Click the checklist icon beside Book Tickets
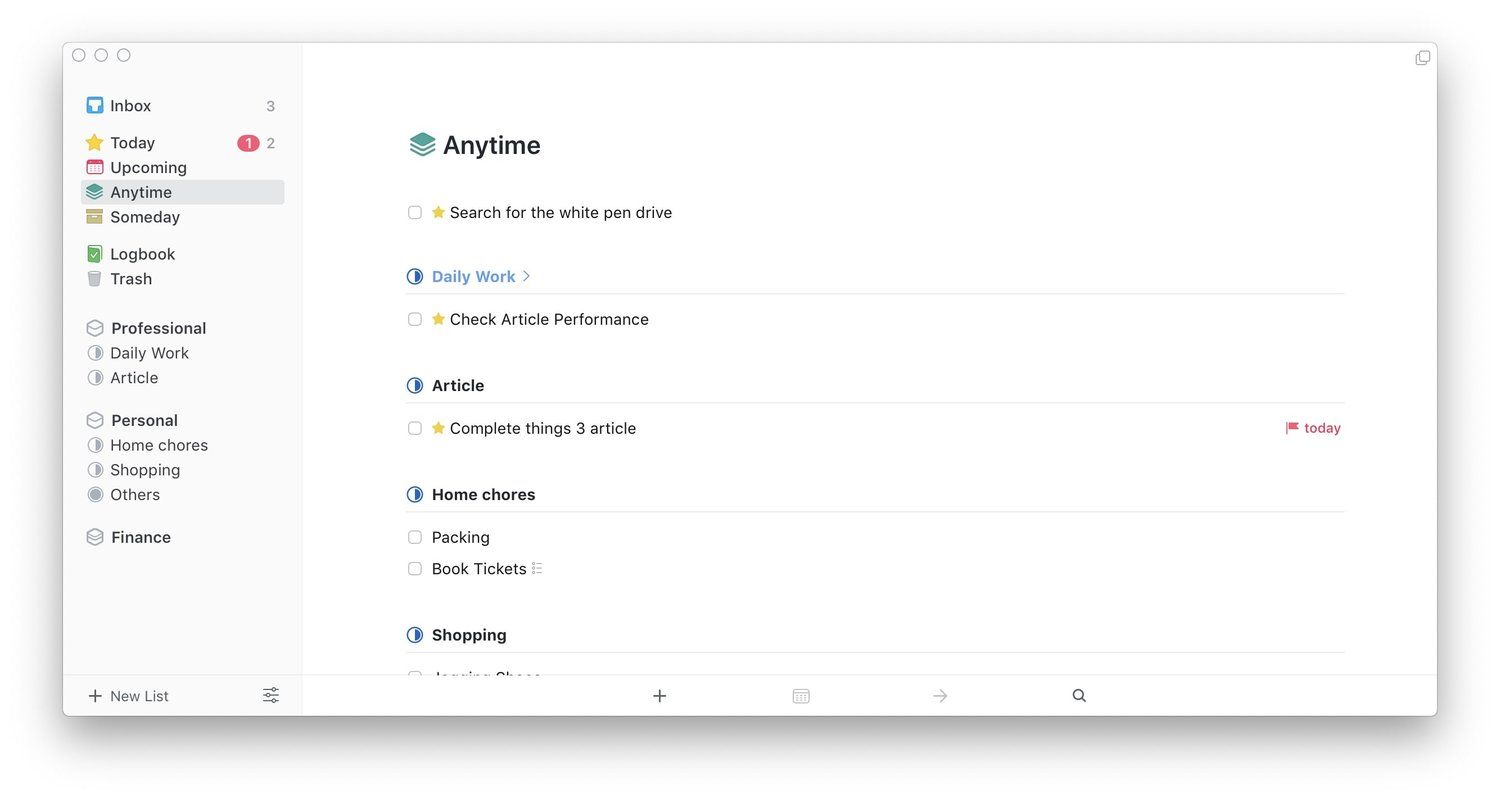This screenshot has height=799, width=1500. [537, 569]
